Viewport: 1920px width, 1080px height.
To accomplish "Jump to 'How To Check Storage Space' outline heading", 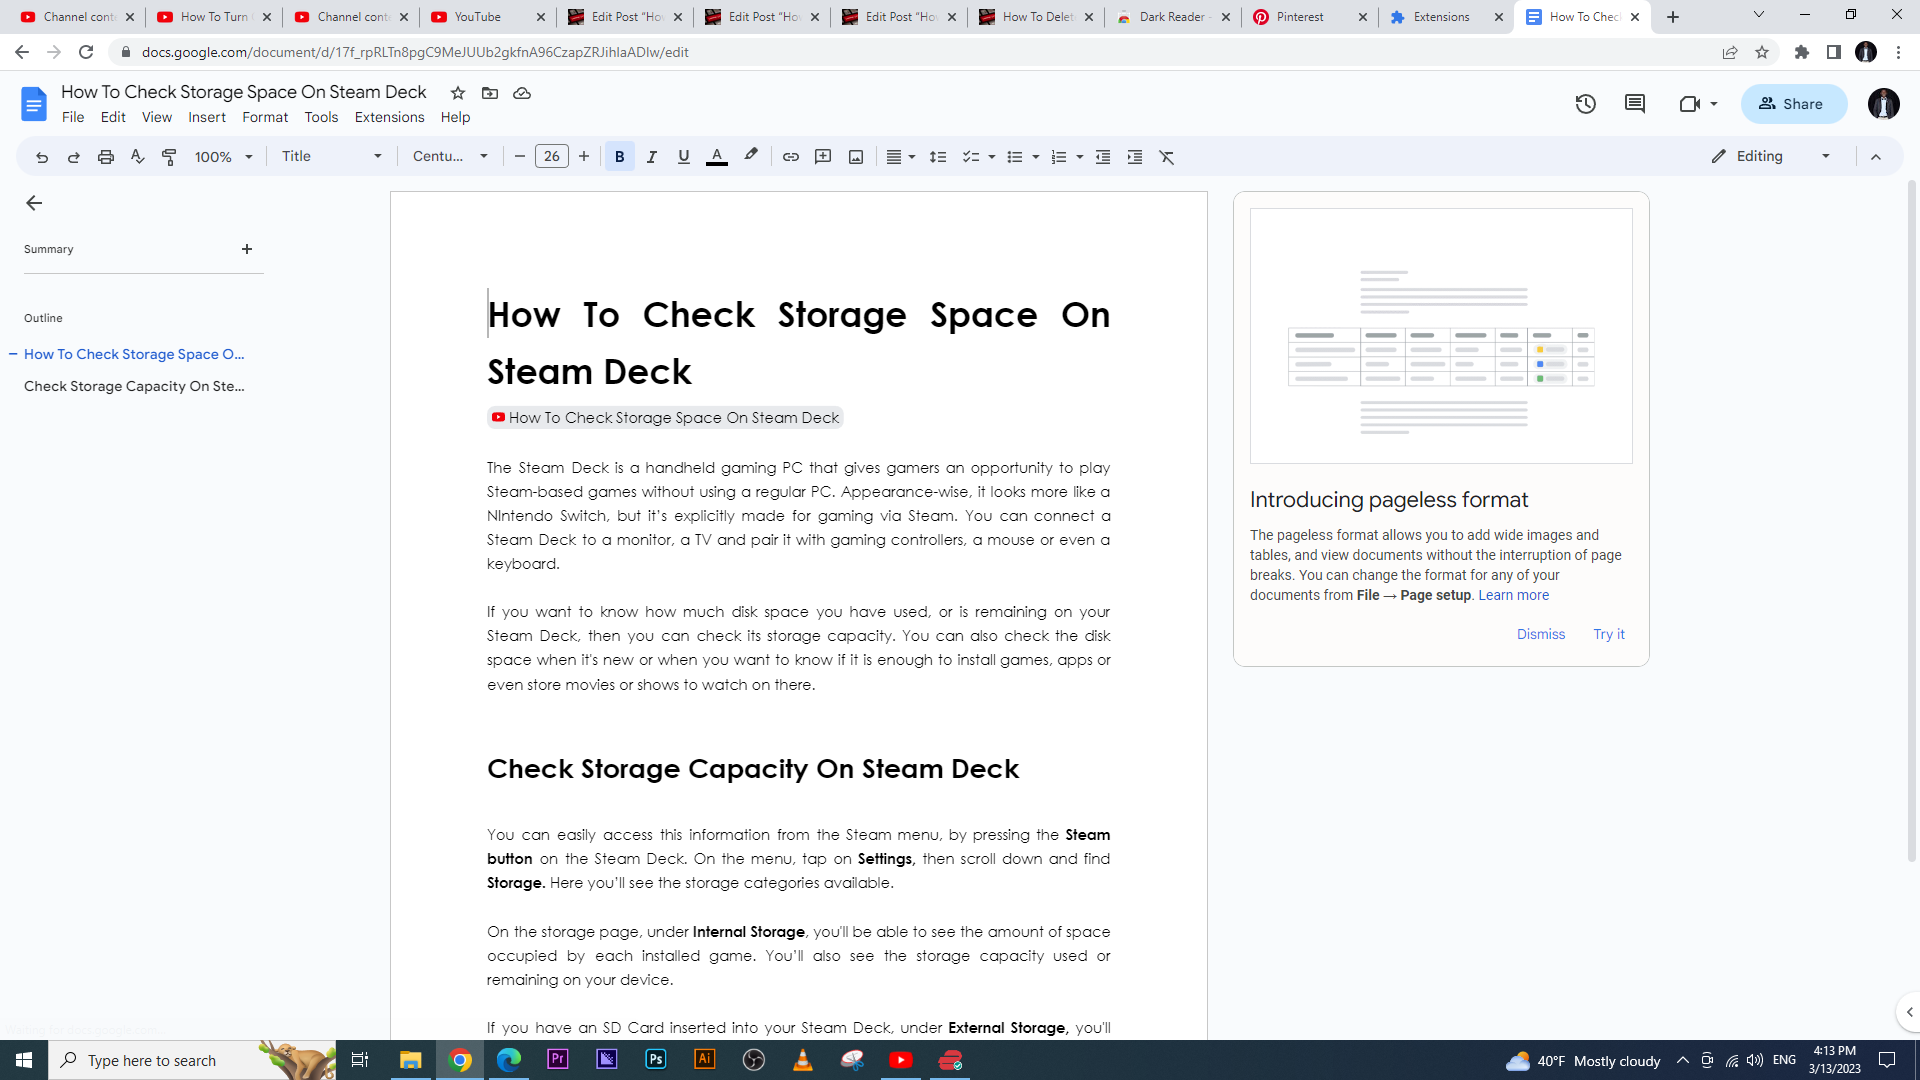I will pyautogui.click(x=134, y=354).
